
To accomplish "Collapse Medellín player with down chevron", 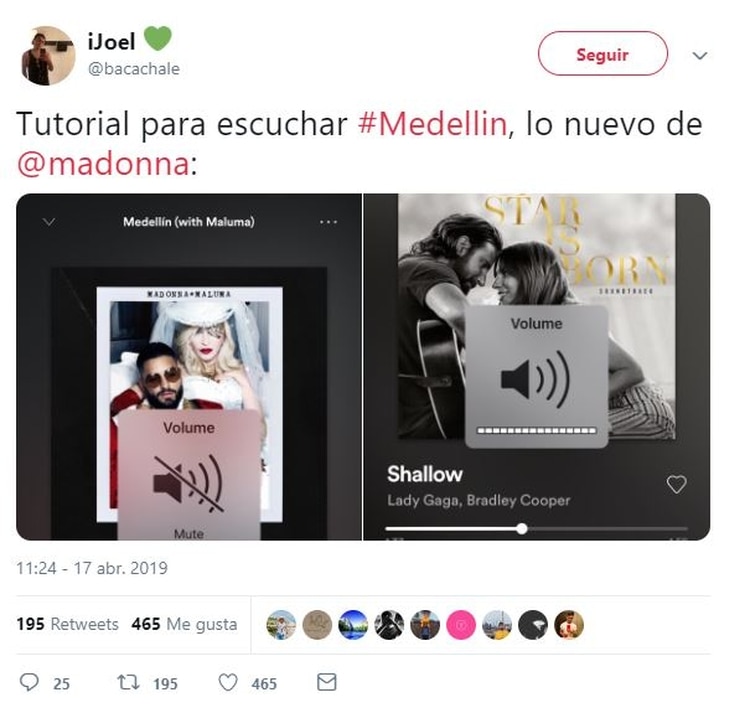I will (x=49, y=222).
